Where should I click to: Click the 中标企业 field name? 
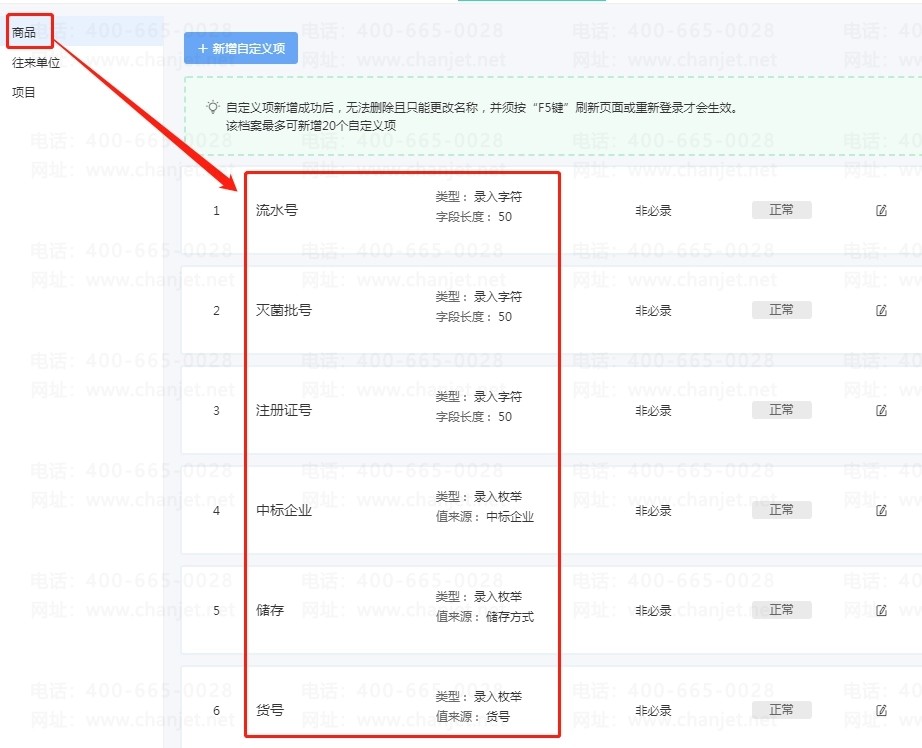coord(283,510)
